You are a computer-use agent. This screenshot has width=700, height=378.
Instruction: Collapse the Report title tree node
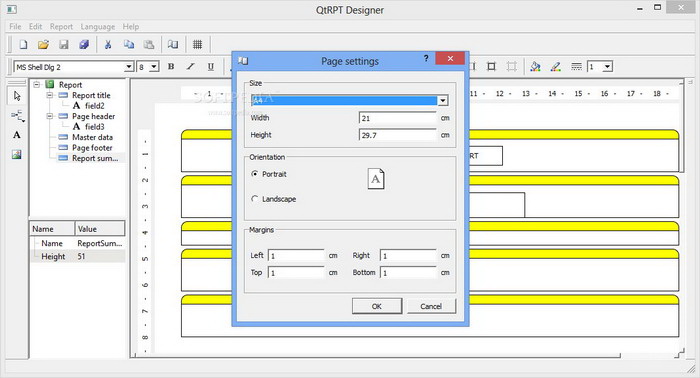pyautogui.click(x=50, y=95)
